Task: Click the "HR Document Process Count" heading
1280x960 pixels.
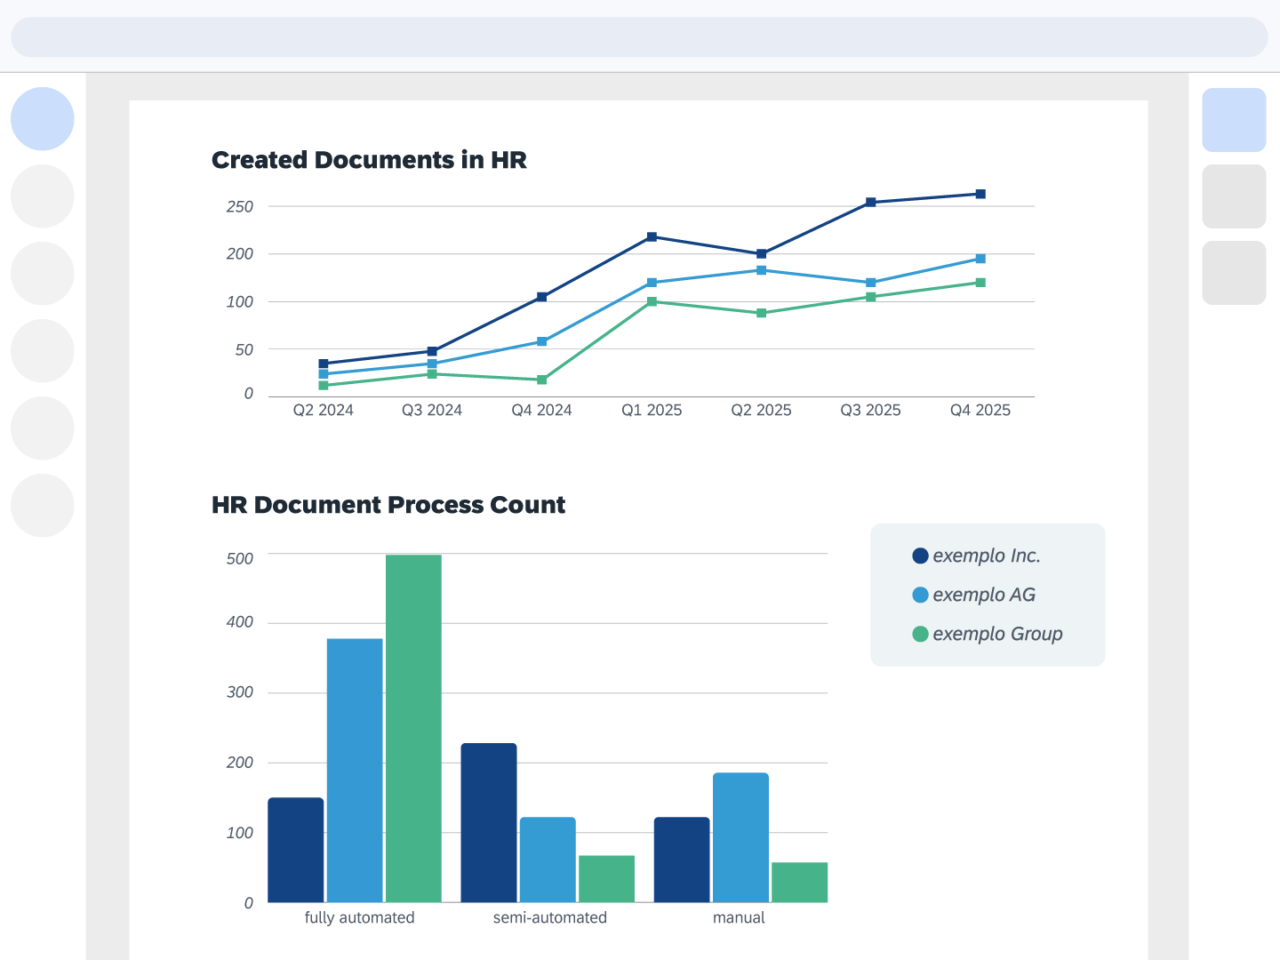Action: click(x=388, y=505)
